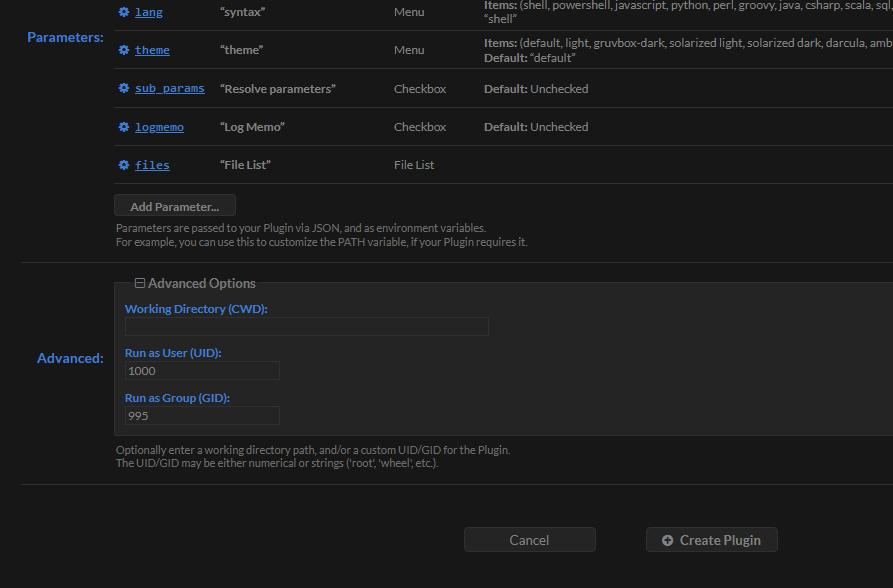Open the files parameter link
893x588 pixels.
(152, 165)
